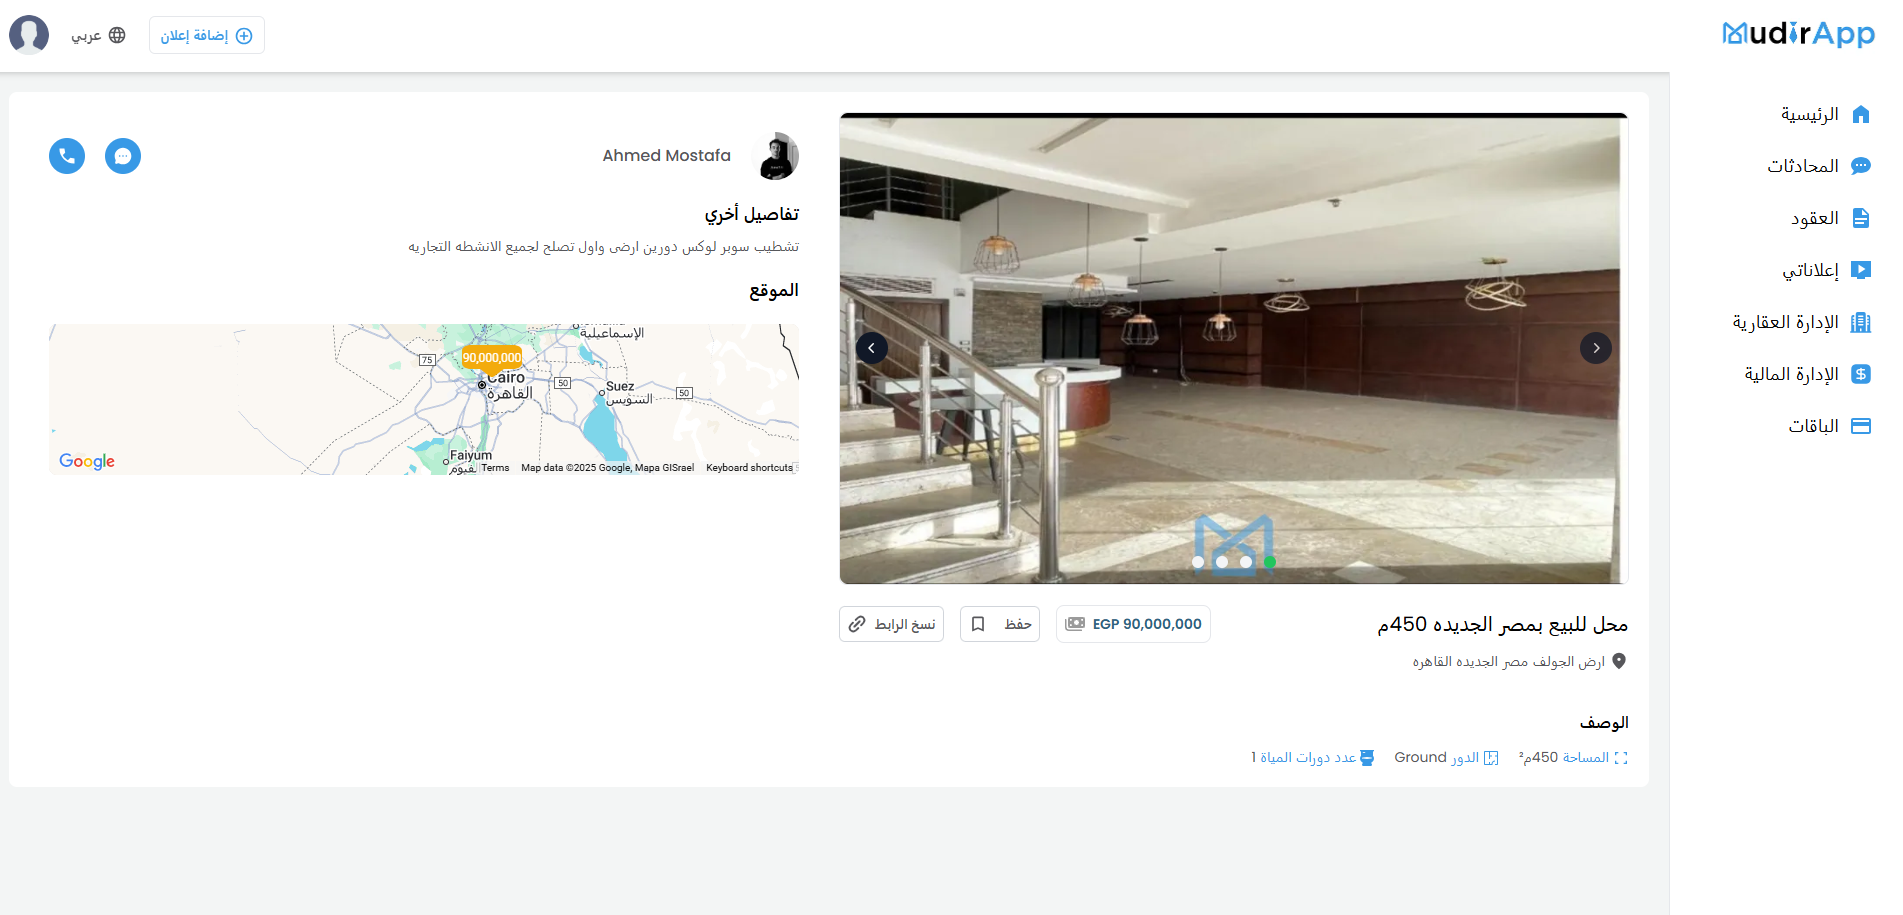Open chat with the advertiser
This screenshot has width=1903, height=915.
coord(123,156)
